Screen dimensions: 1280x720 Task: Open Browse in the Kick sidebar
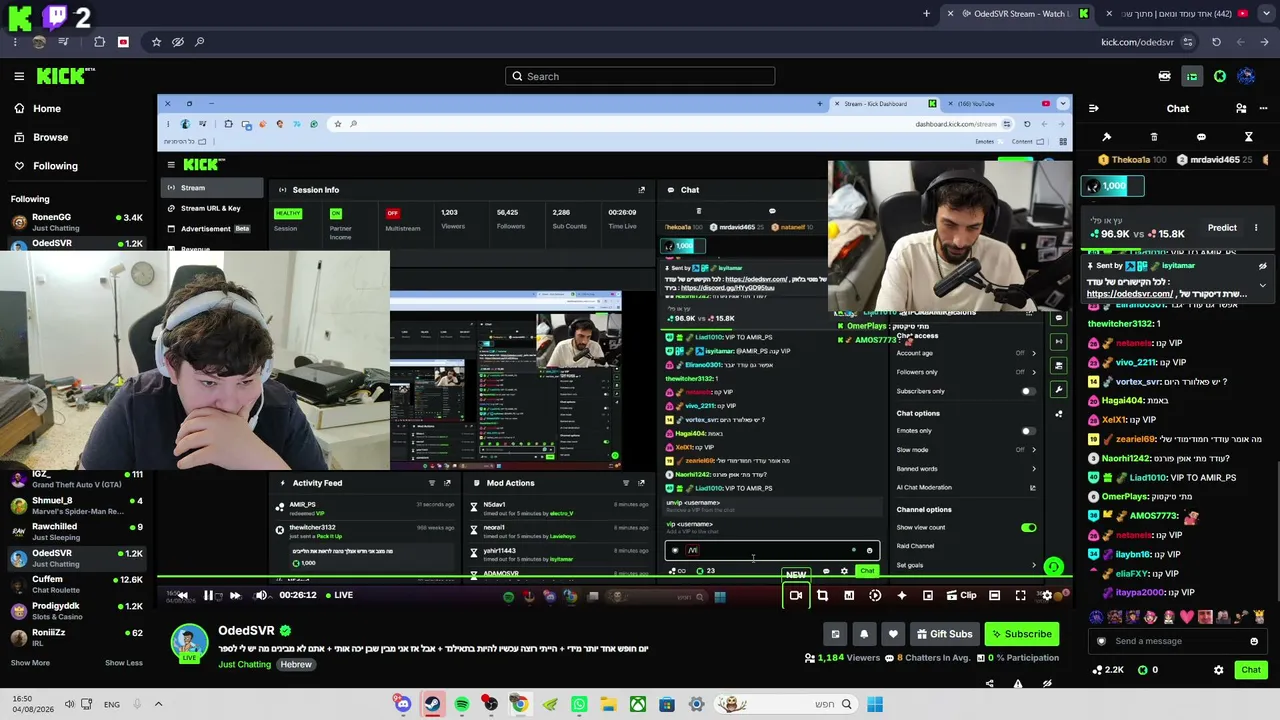pyautogui.click(x=41, y=137)
